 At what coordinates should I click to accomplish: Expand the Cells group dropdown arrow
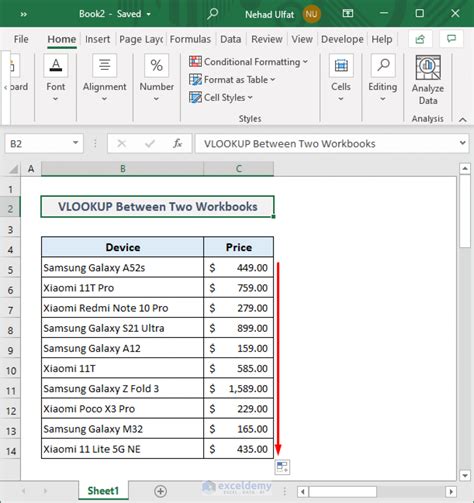[341, 99]
